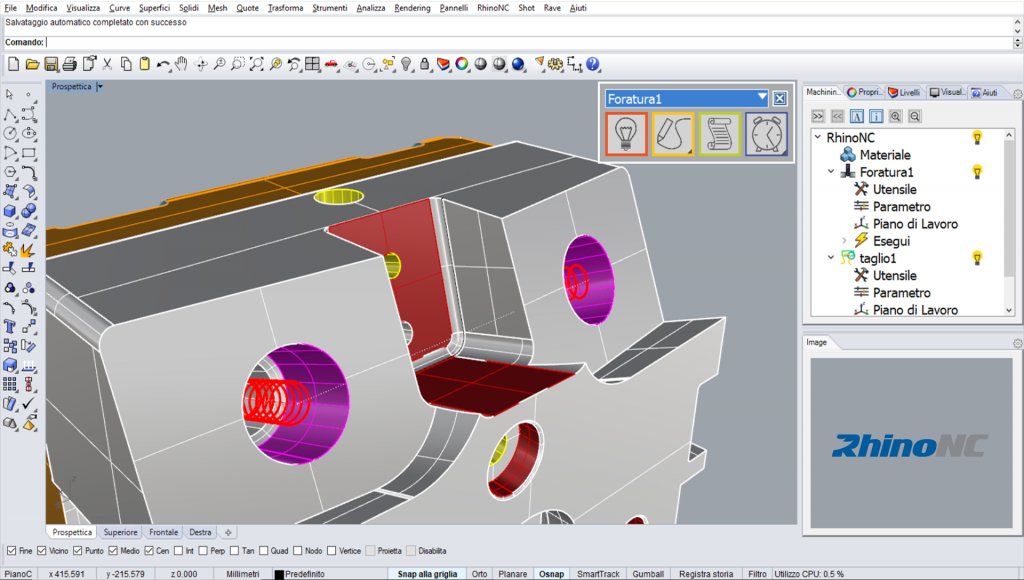Select the Polyline tool in left sidebar
The height and width of the screenshot is (580, 1024).
(10, 114)
